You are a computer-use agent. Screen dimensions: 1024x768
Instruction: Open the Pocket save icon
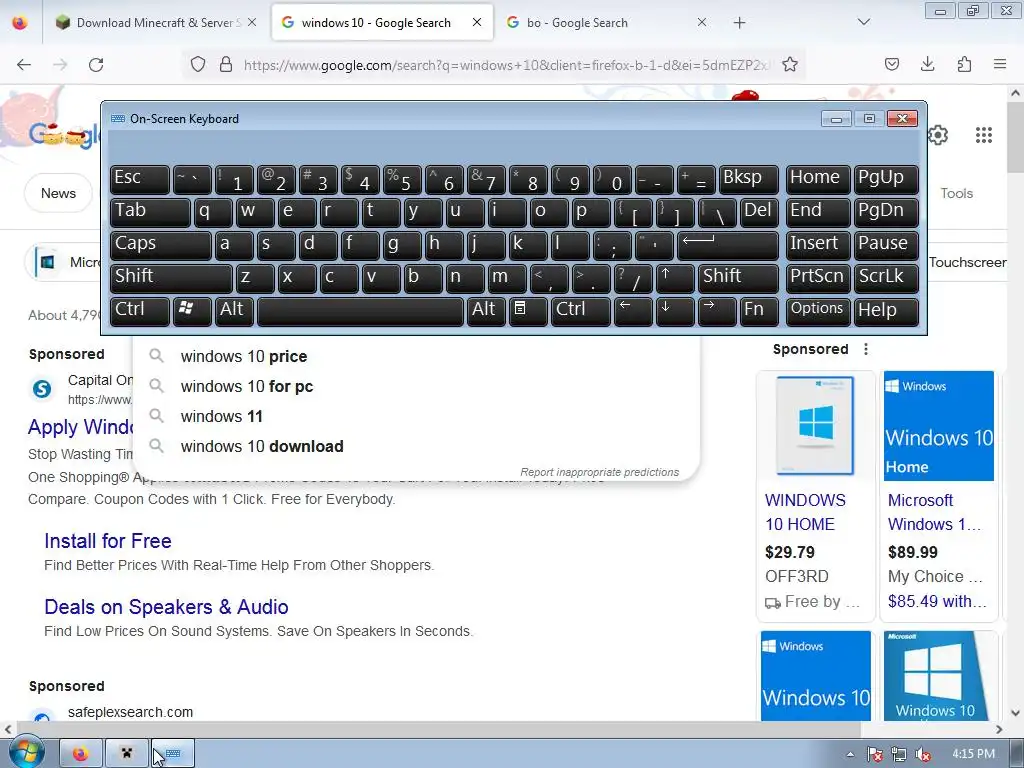click(891, 64)
